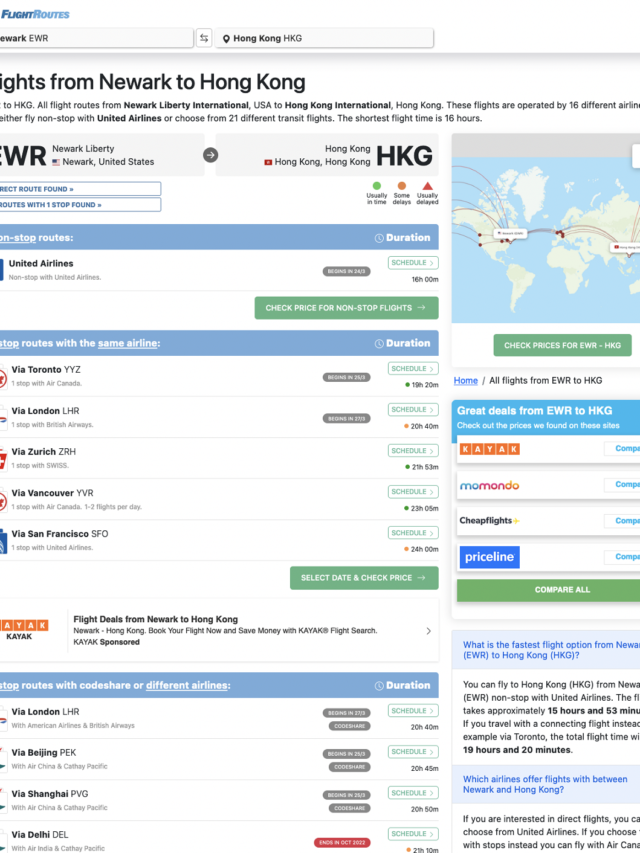Screen dimensions: 640x853
Task: Open SCHEDULE for Via London LHR with British Airways
Action: pos(413,410)
